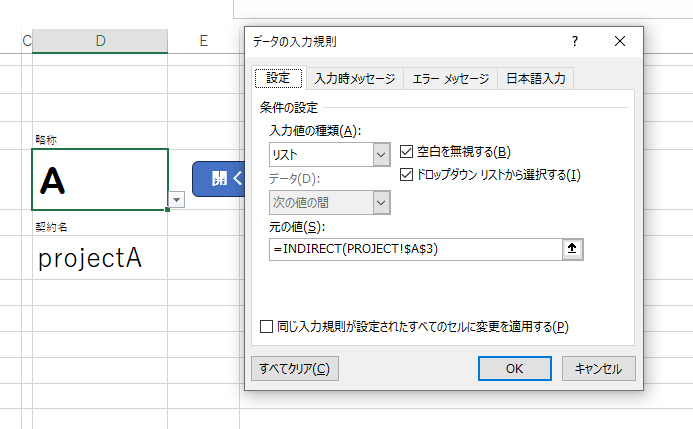Switch to the 入力時メッセージ tab
The image size is (693, 429).
(354, 79)
